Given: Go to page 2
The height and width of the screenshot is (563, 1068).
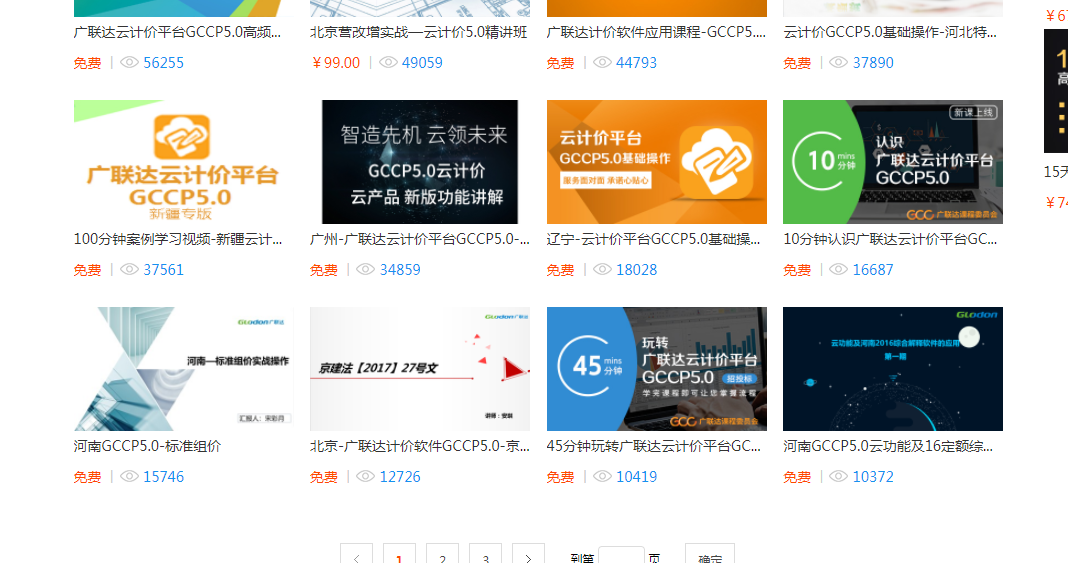Looking at the screenshot, I should pos(442,555).
